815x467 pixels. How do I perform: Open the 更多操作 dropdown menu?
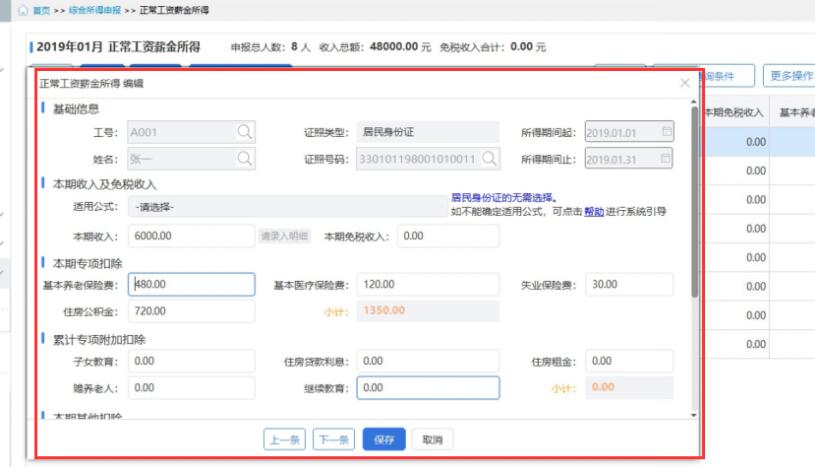coord(788,76)
